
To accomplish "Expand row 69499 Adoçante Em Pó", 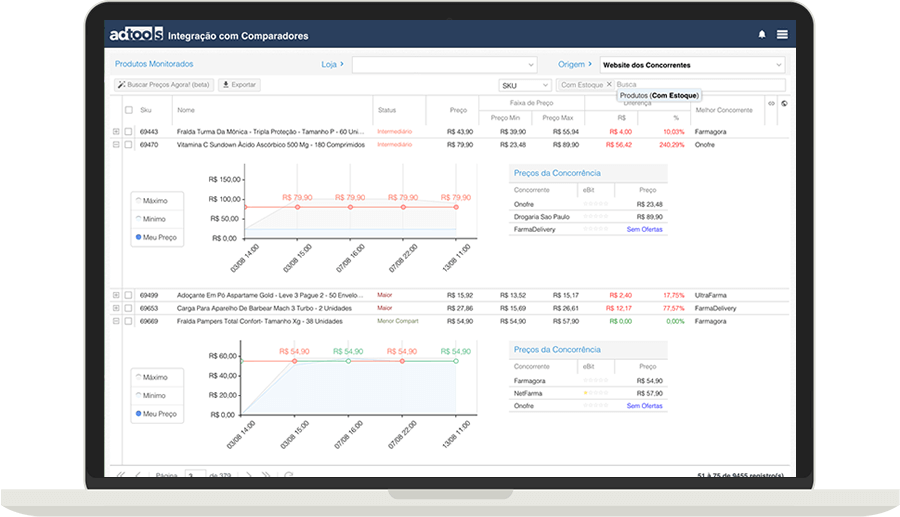I will [x=116, y=295].
